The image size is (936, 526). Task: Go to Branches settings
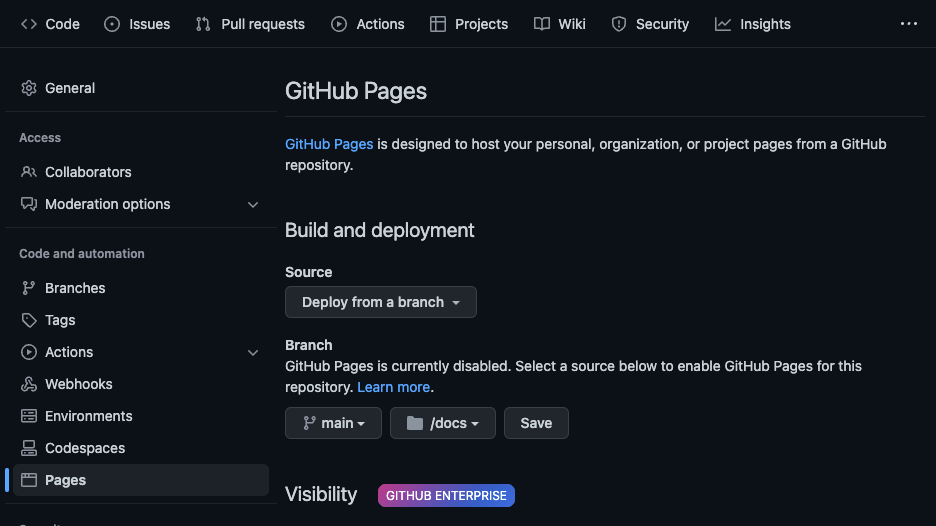coord(141,288)
